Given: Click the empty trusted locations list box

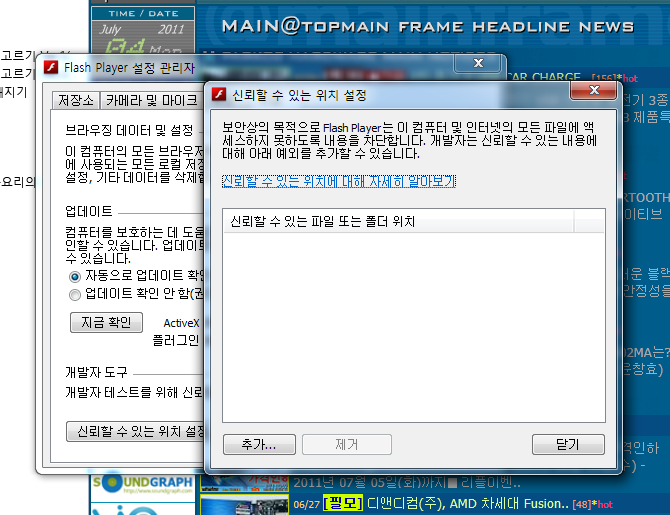Looking at the screenshot, I should click(x=414, y=327).
